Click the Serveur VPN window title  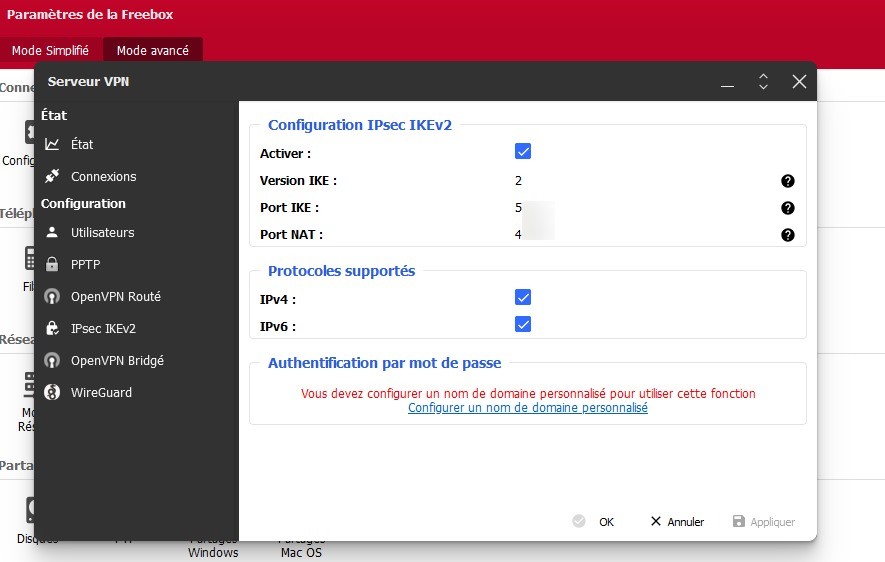tap(89, 82)
